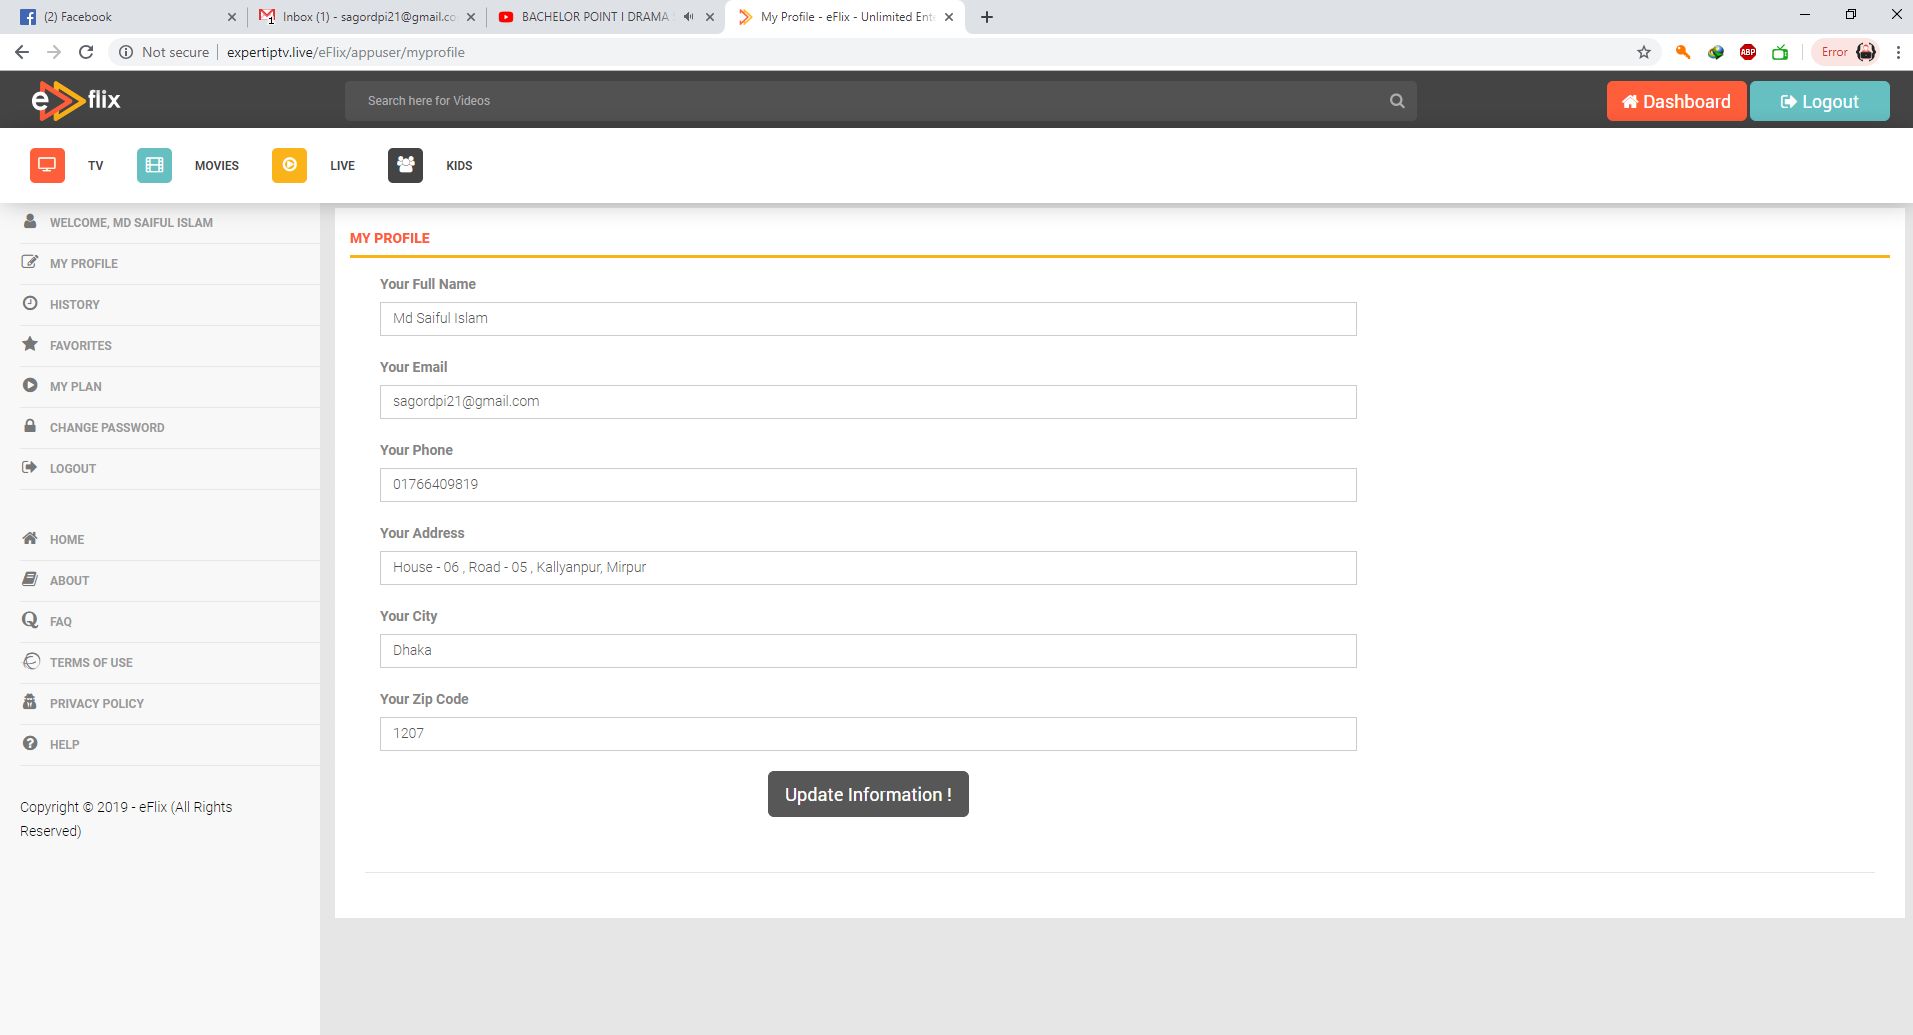Click the sign-out icon beside sidebar Logout
The image size is (1913, 1035).
click(30, 467)
